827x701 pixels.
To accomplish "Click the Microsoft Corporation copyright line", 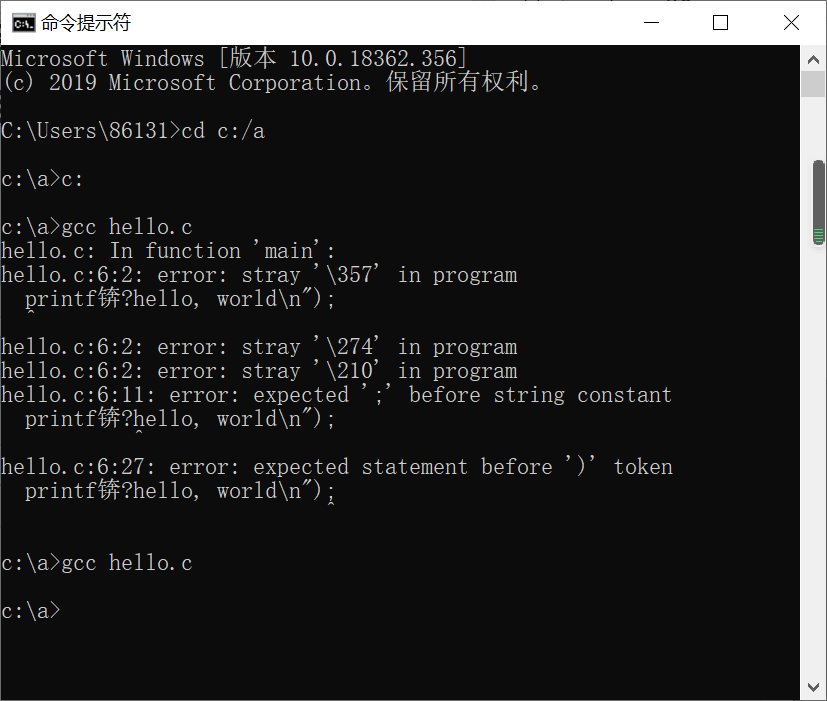I will [x=272, y=83].
